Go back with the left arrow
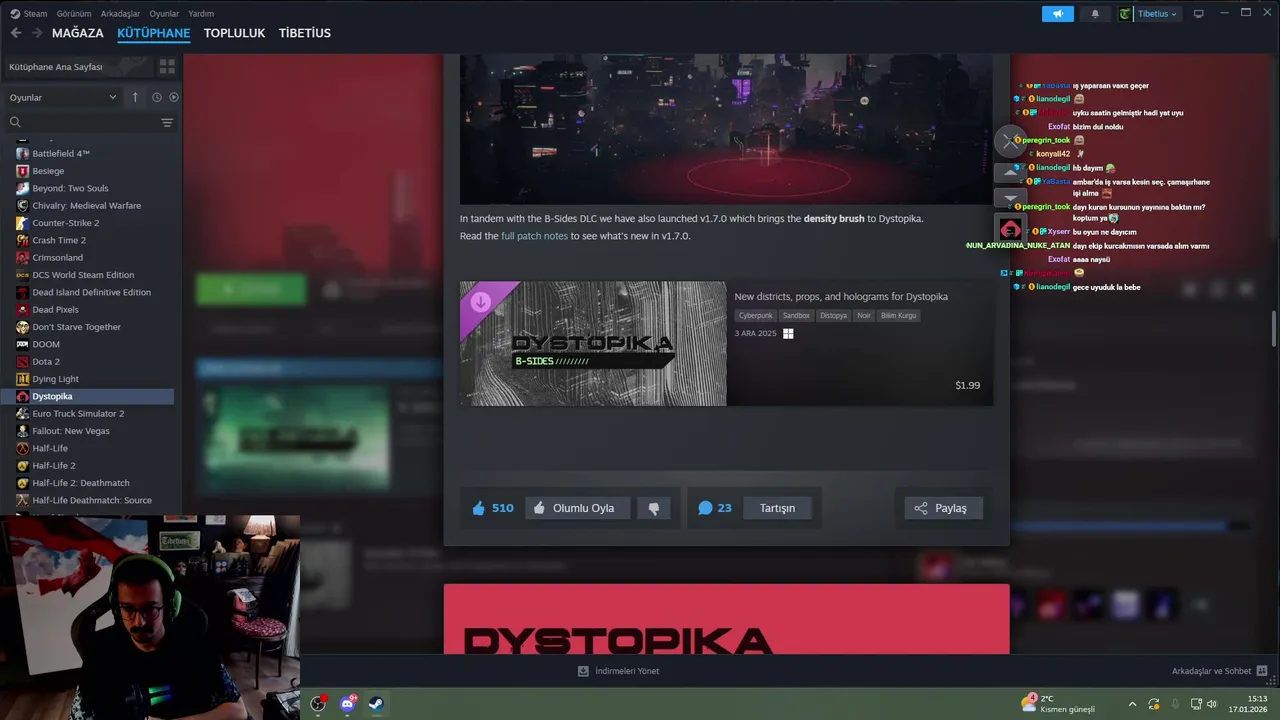 pyautogui.click(x=15, y=33)
